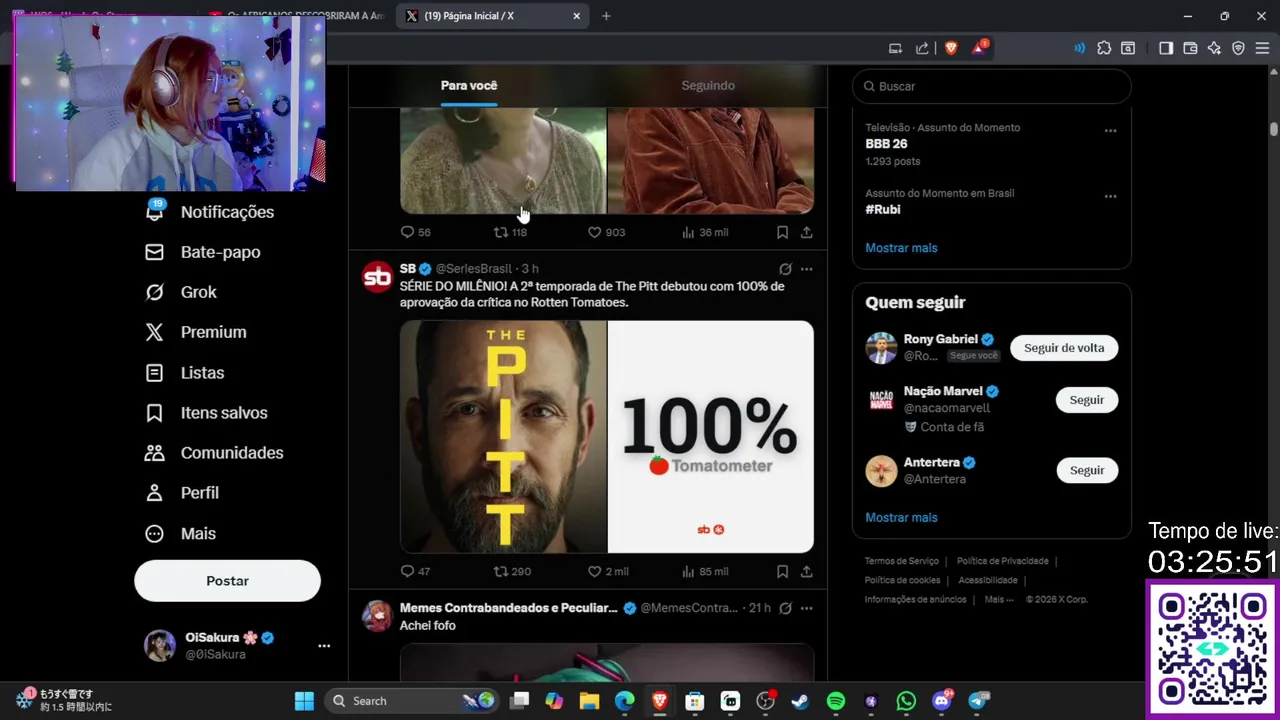Ask Grok about the SB post
Image resolution: width=1280 pixels, height=720 pixels.
point(785,269)
